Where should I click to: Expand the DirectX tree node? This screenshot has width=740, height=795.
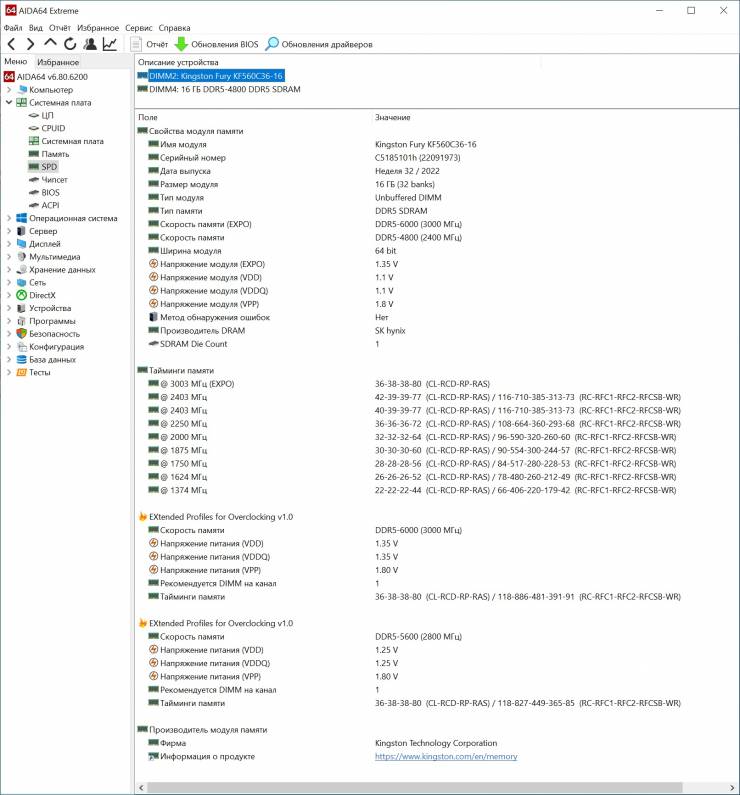pos(9,295)
